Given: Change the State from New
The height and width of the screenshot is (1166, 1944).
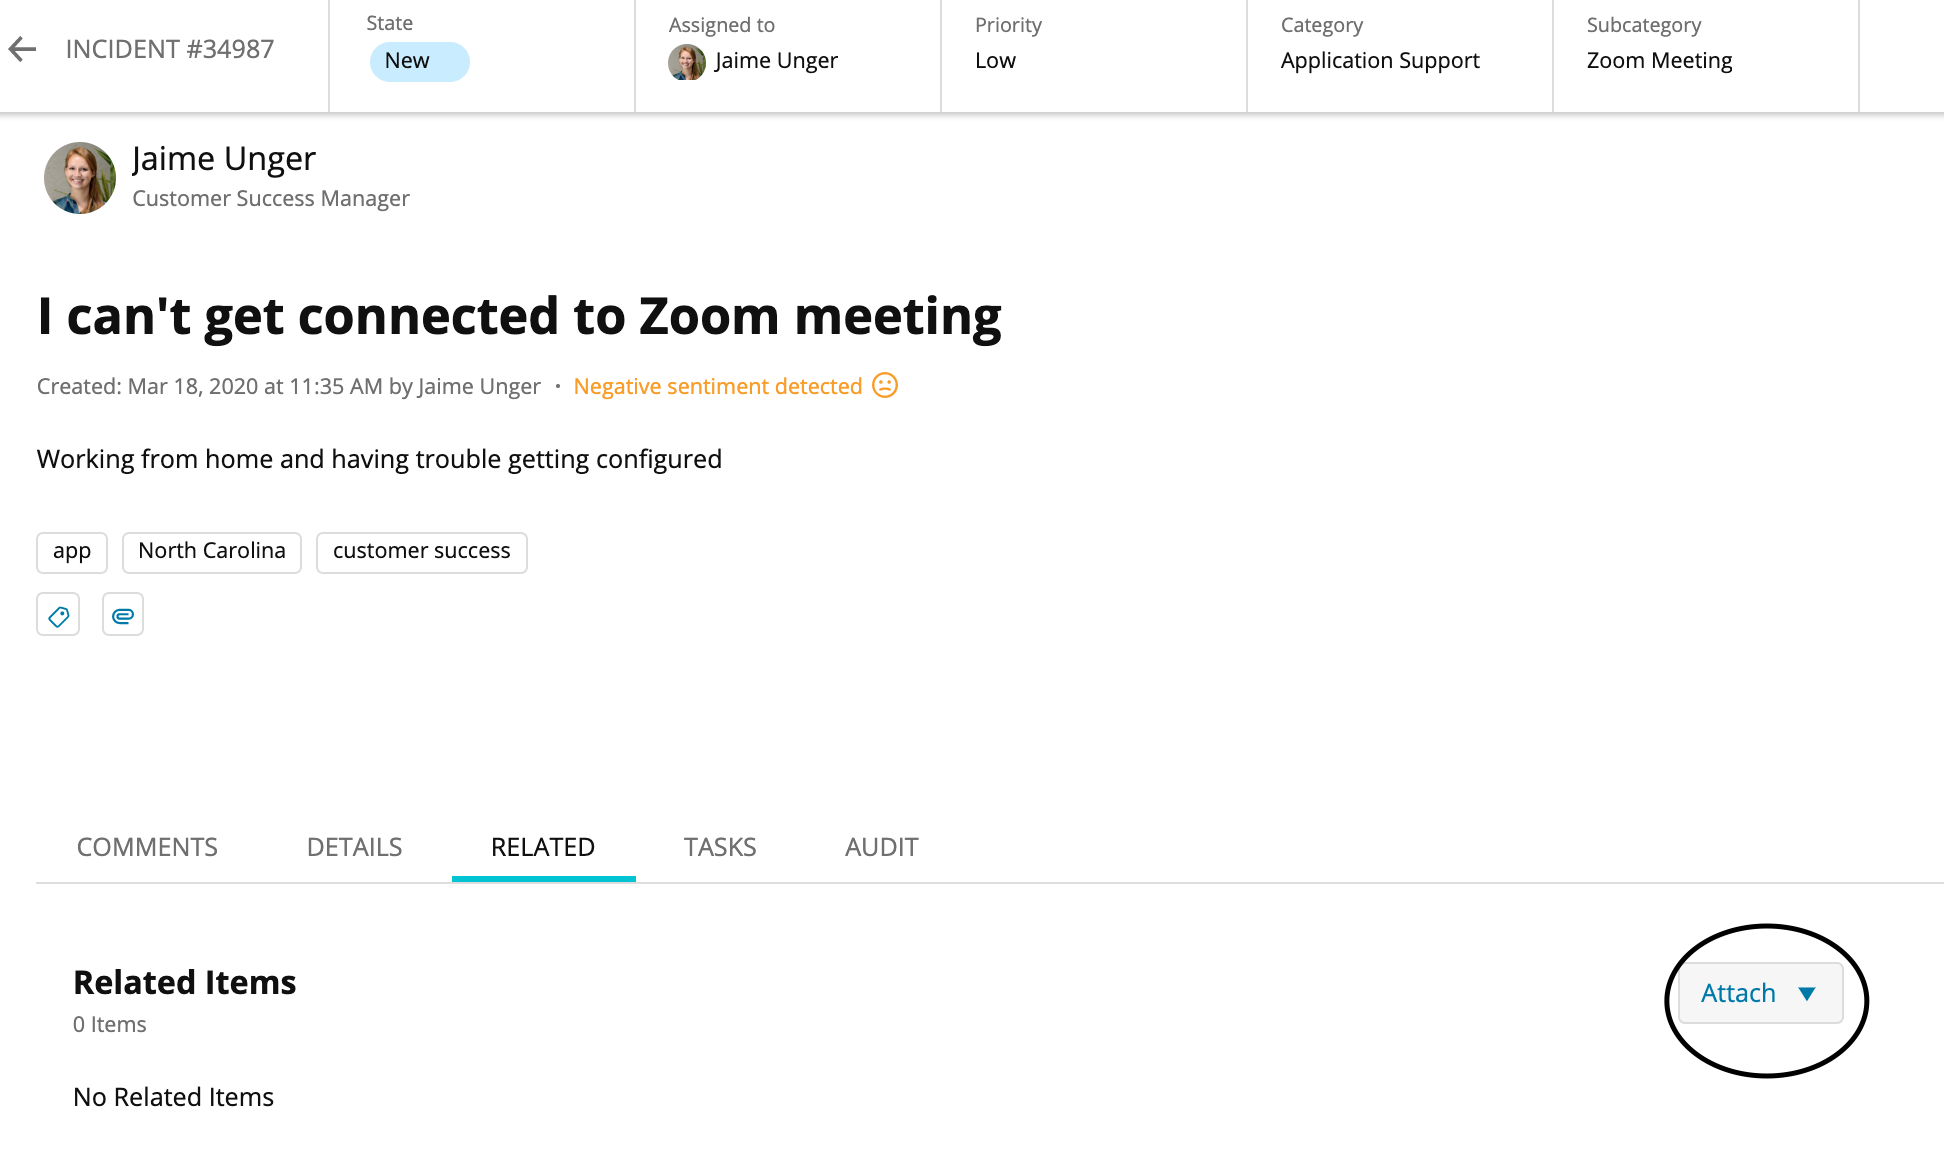Looking at the screenshot, I should click(x=419, y=60).
